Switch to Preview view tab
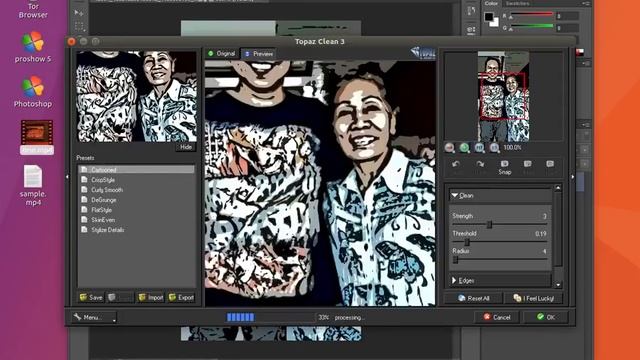The height and width of the screenshot is (360, 640). (x=258, y=53)
